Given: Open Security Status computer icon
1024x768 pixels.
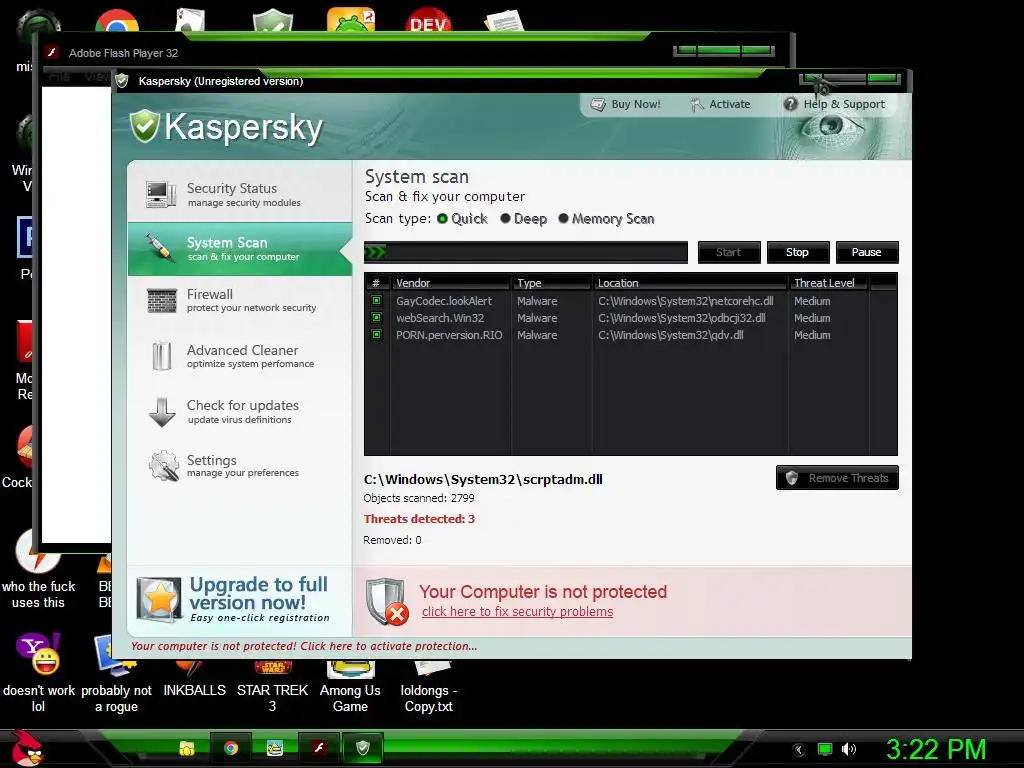Looking at the screenshot, I should 161,195.
